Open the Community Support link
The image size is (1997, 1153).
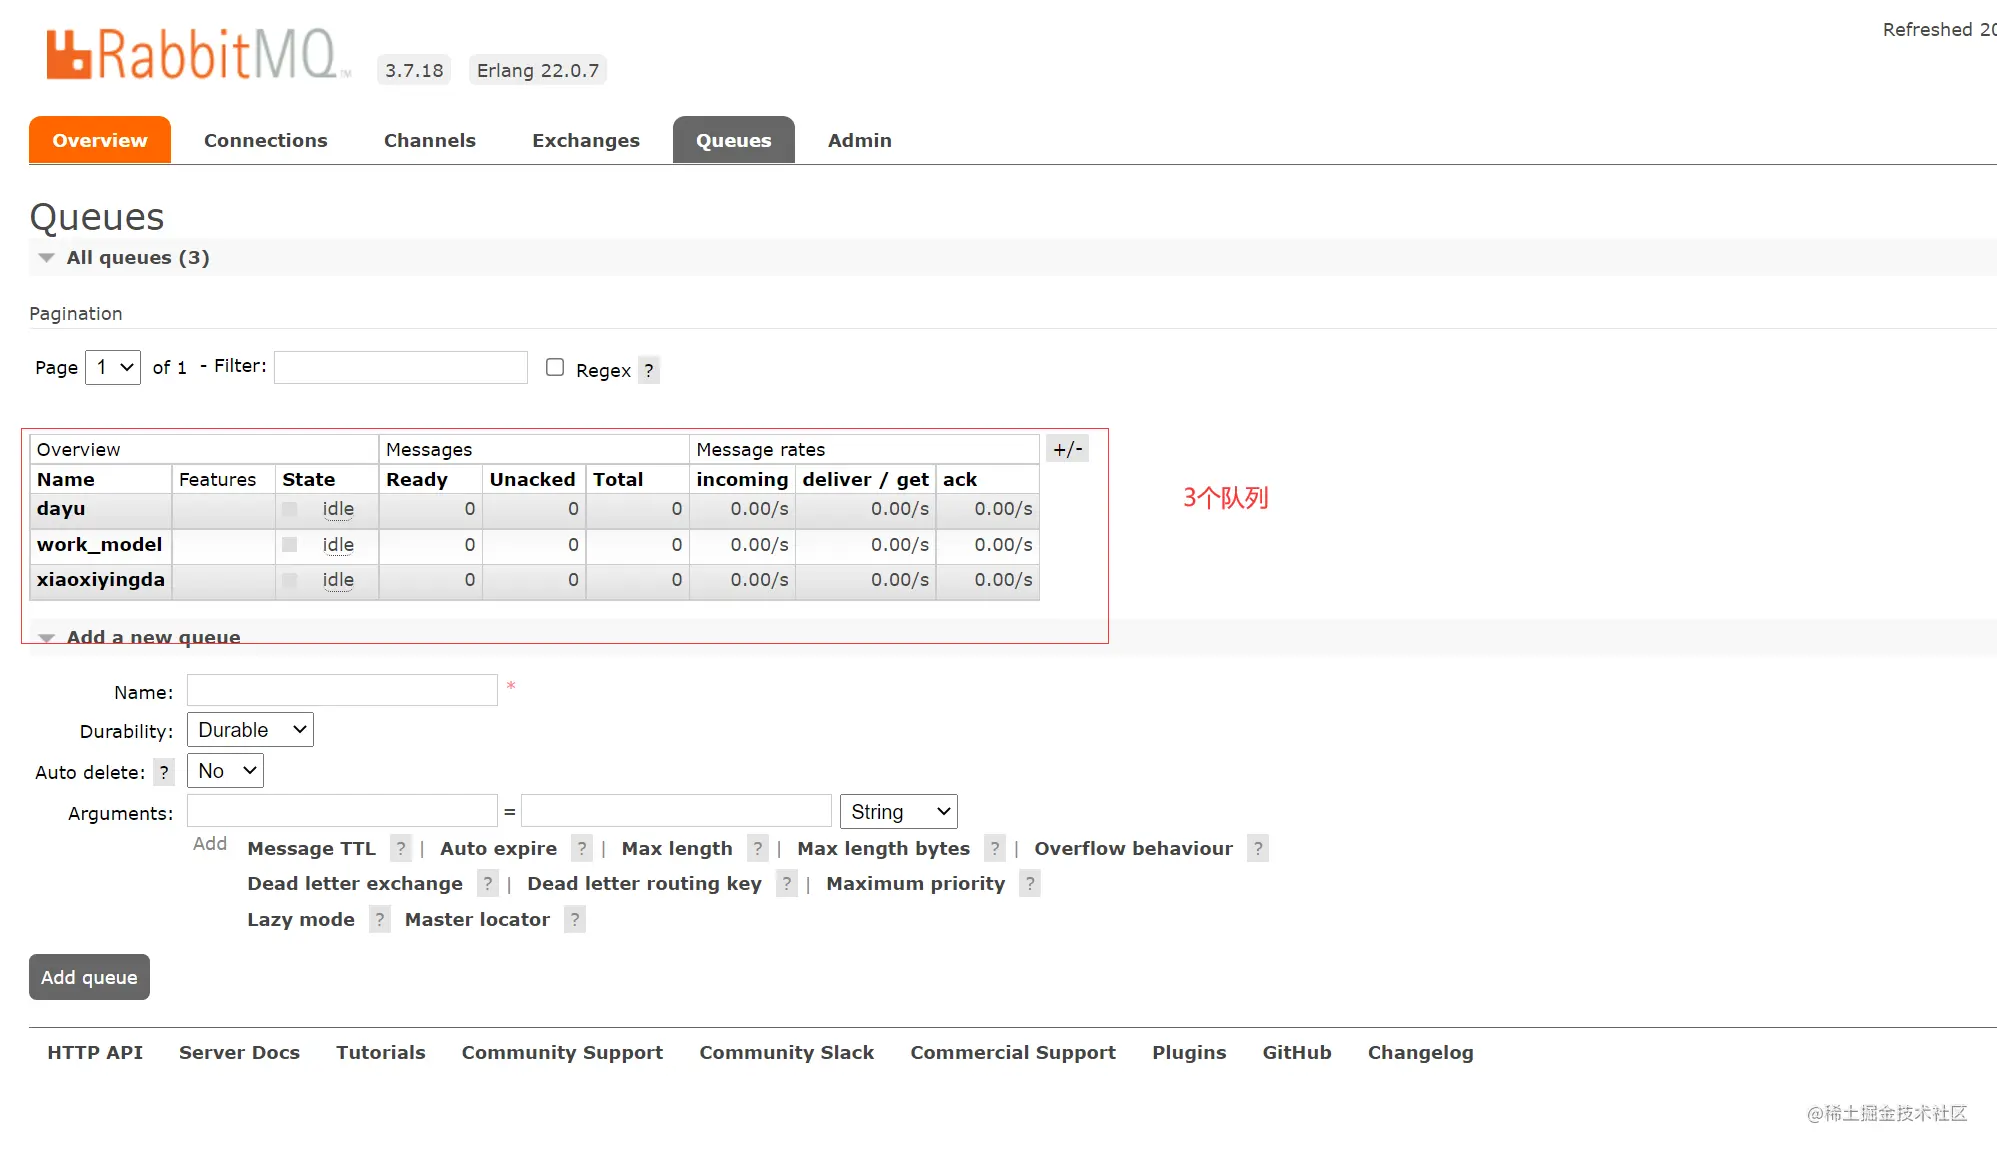coord(562,1053)
